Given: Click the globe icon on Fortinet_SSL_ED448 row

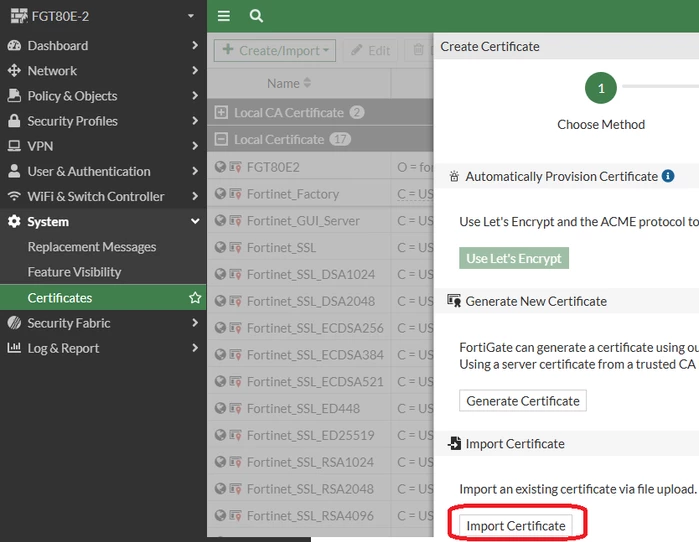Looking at the screenshot, I should click(220, 408).
